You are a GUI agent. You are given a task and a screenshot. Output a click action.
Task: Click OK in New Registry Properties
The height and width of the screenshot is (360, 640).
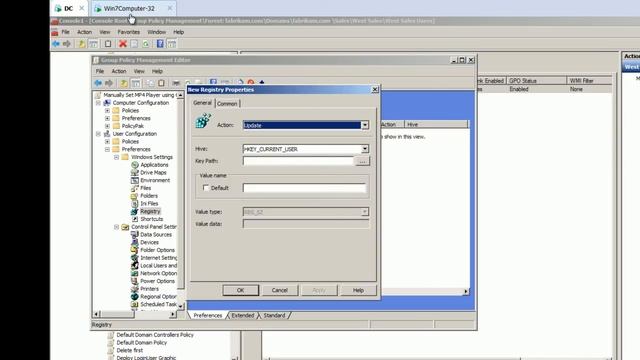[240, 290]
